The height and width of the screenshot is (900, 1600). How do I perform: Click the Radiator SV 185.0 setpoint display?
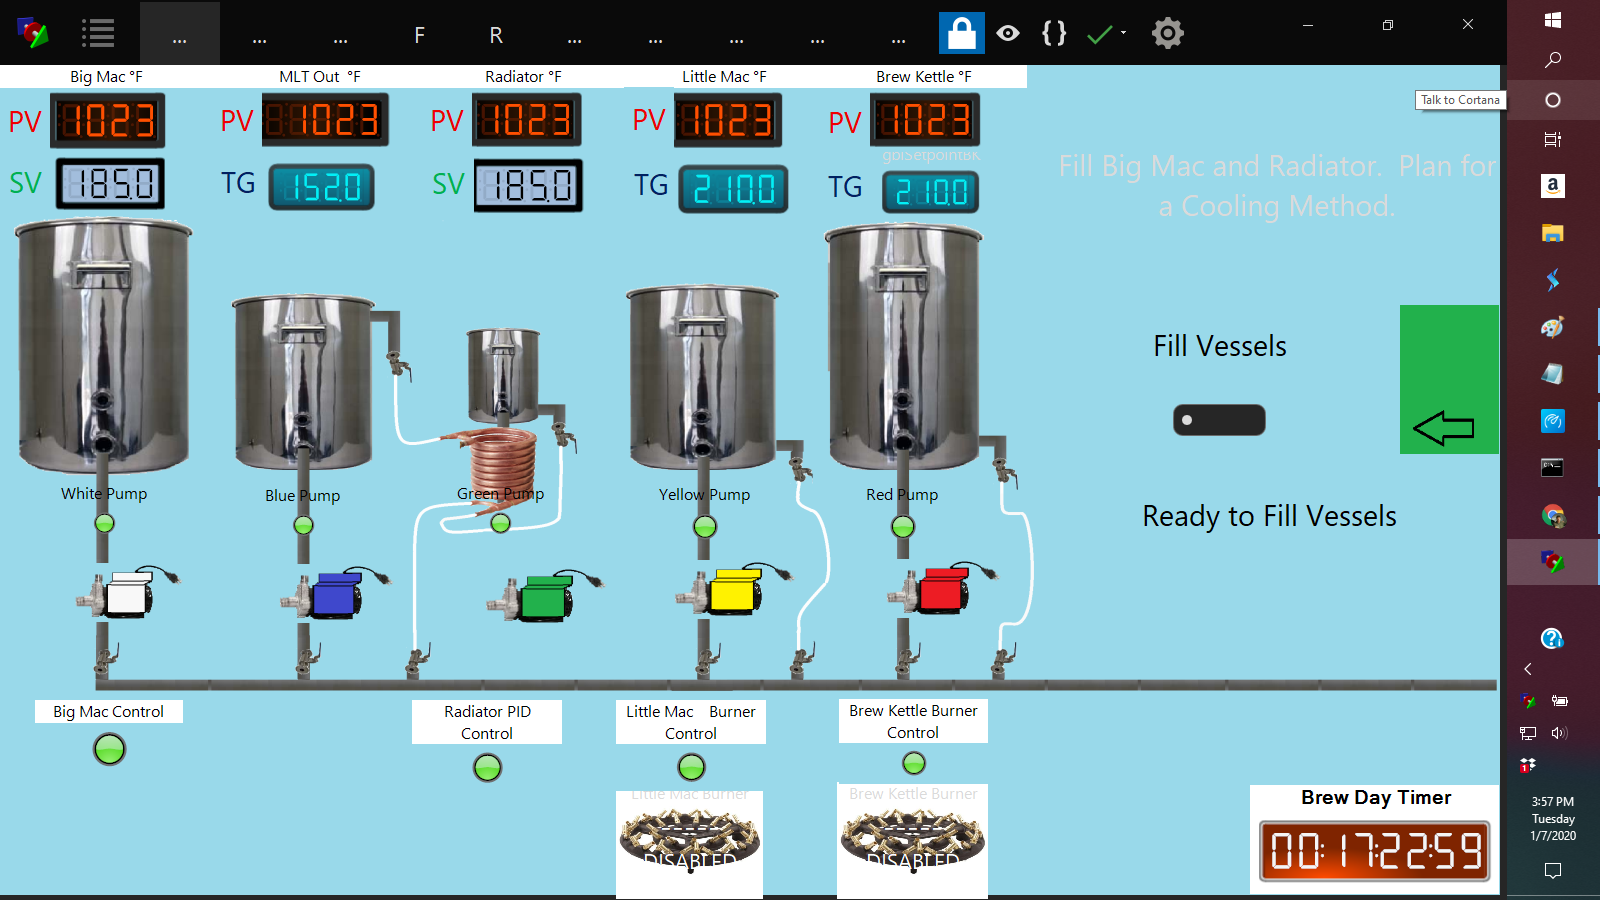point(528,186)
